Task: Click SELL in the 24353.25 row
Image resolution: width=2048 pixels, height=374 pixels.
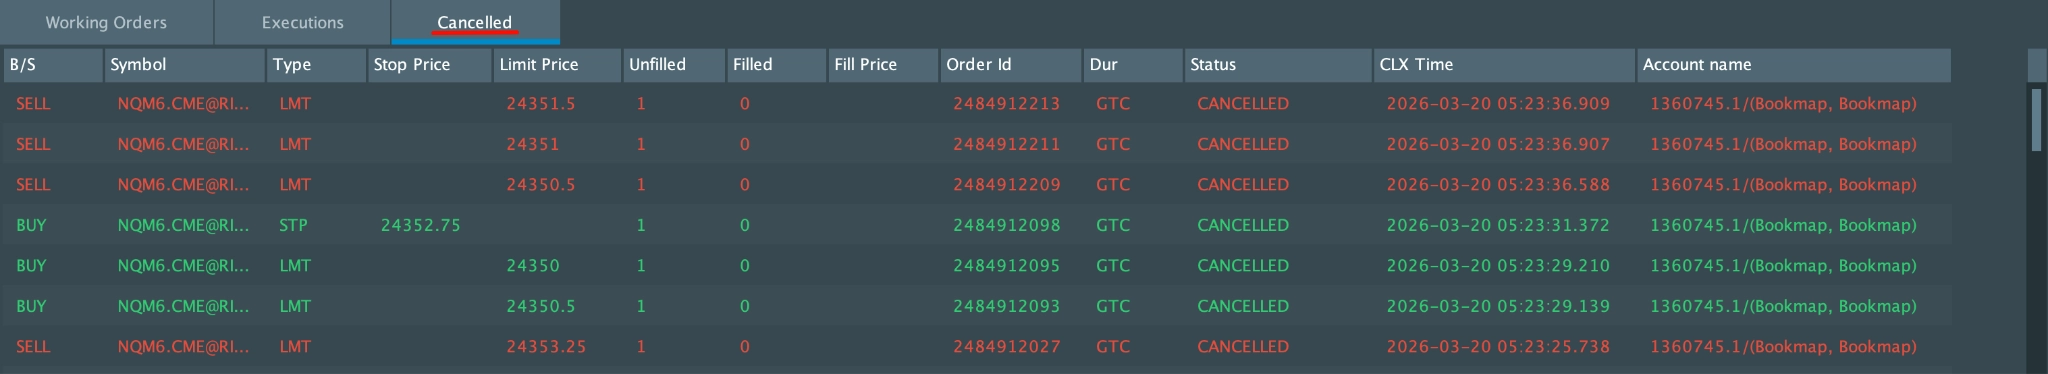Action: pyautogui.click(x=33, y=347)
